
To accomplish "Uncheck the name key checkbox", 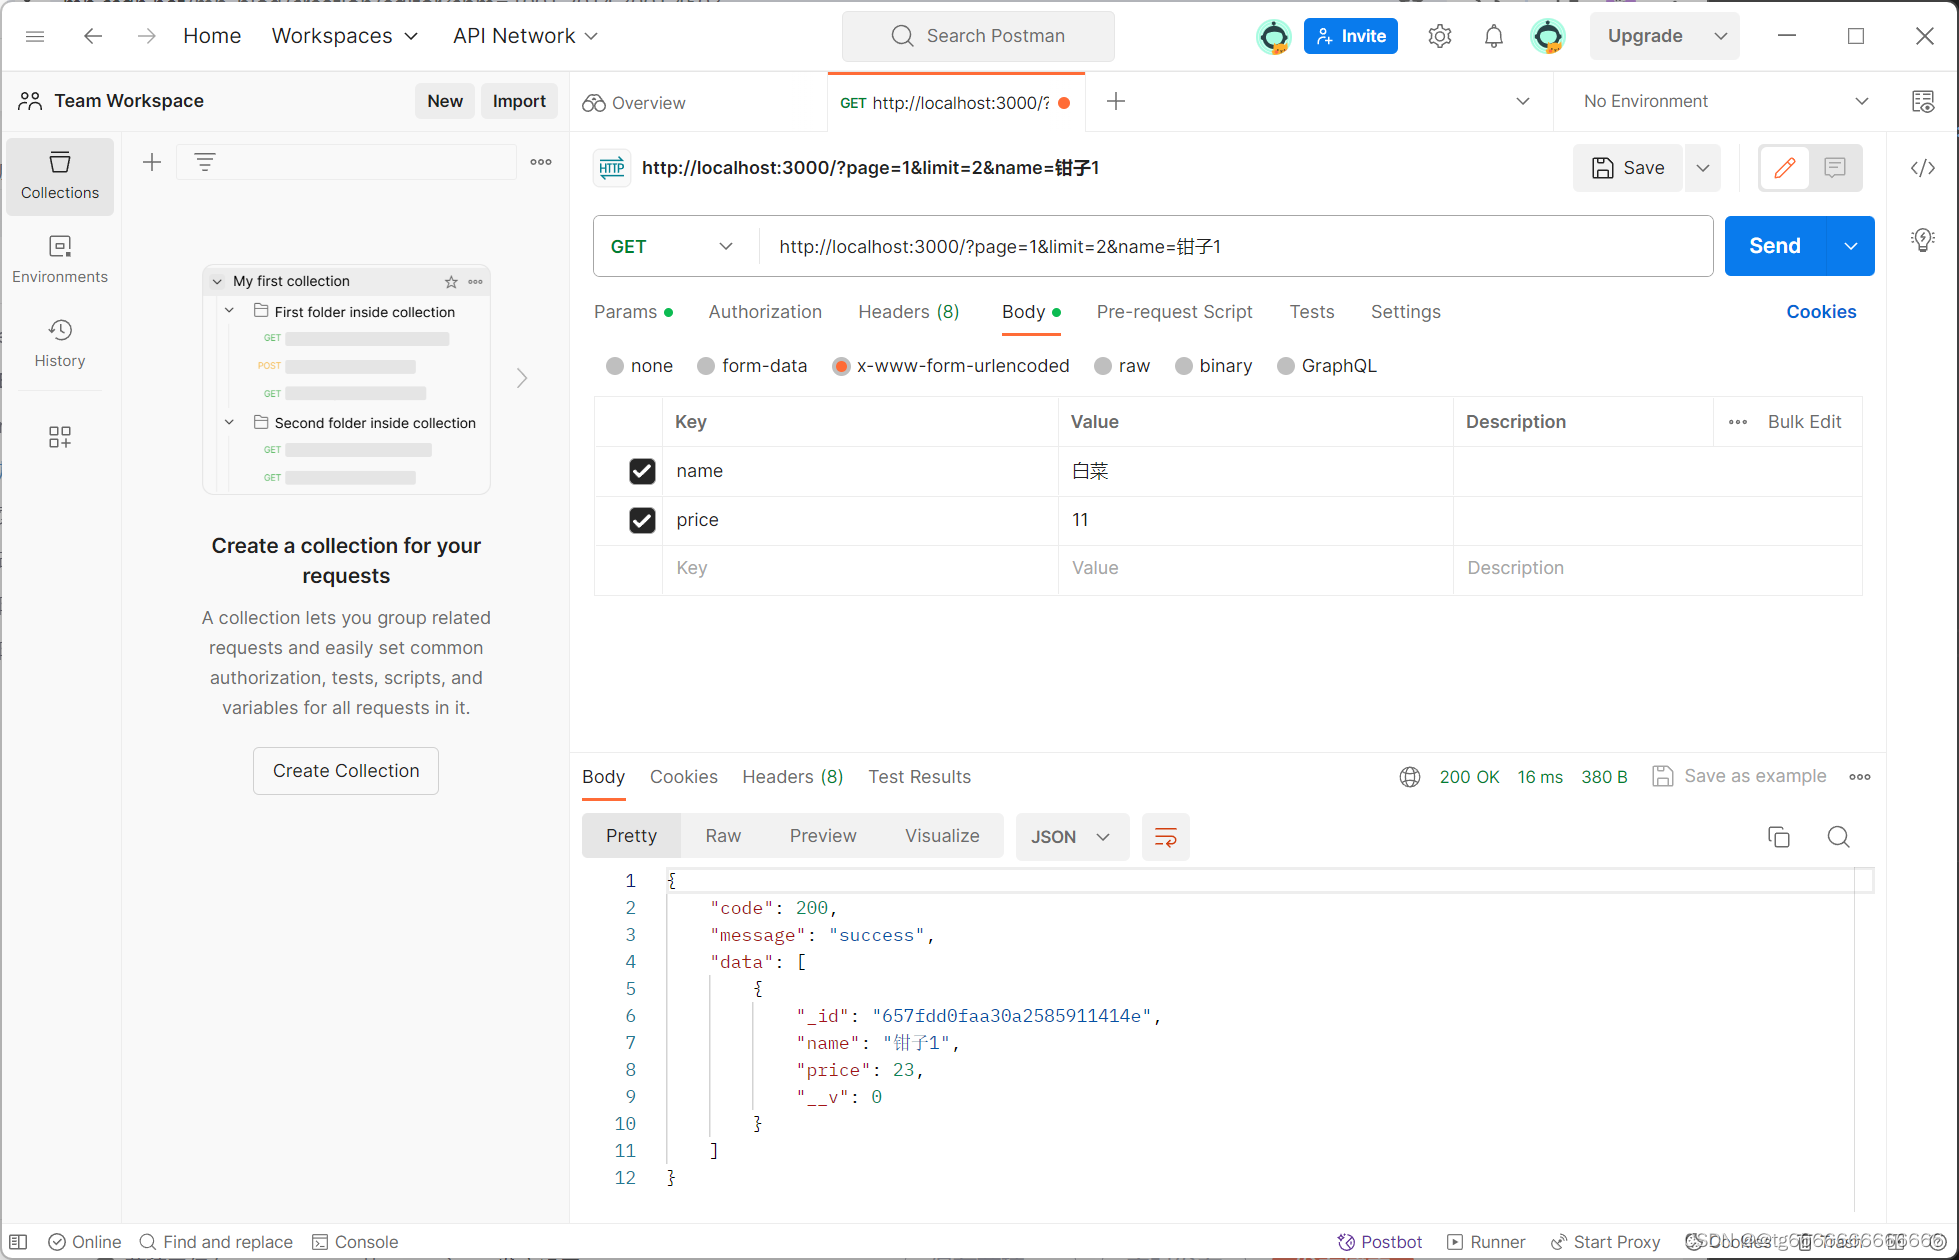I will pyautogui.click(x=642, y=471).
